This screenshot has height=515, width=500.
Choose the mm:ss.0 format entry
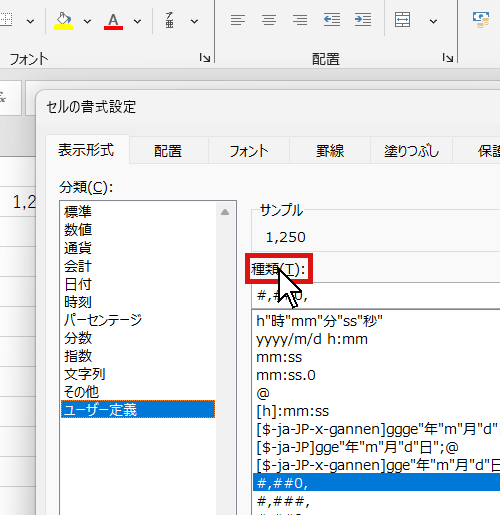click(377, 375)
